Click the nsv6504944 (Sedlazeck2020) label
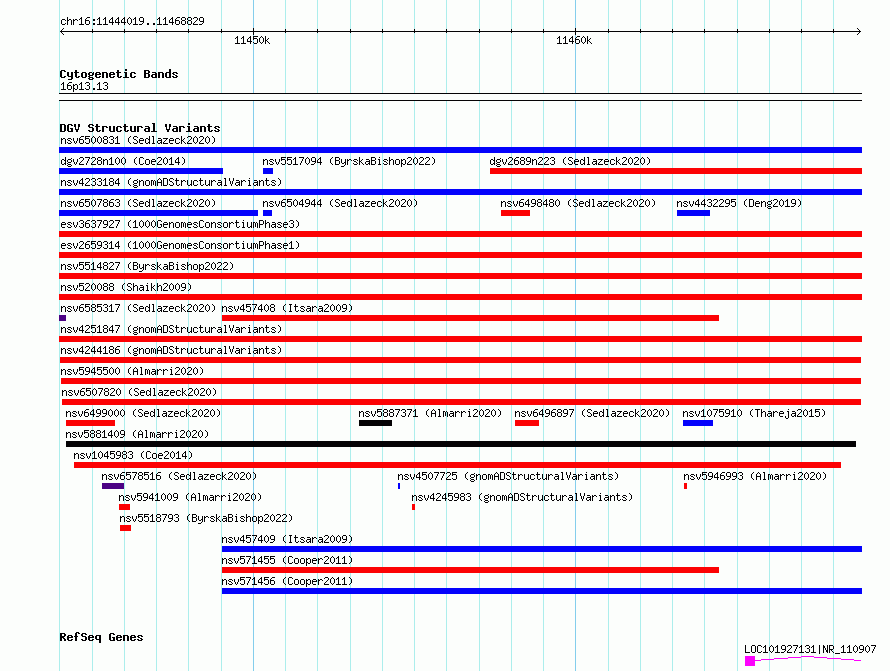This screenshot has width=890, height=671. 340,203
